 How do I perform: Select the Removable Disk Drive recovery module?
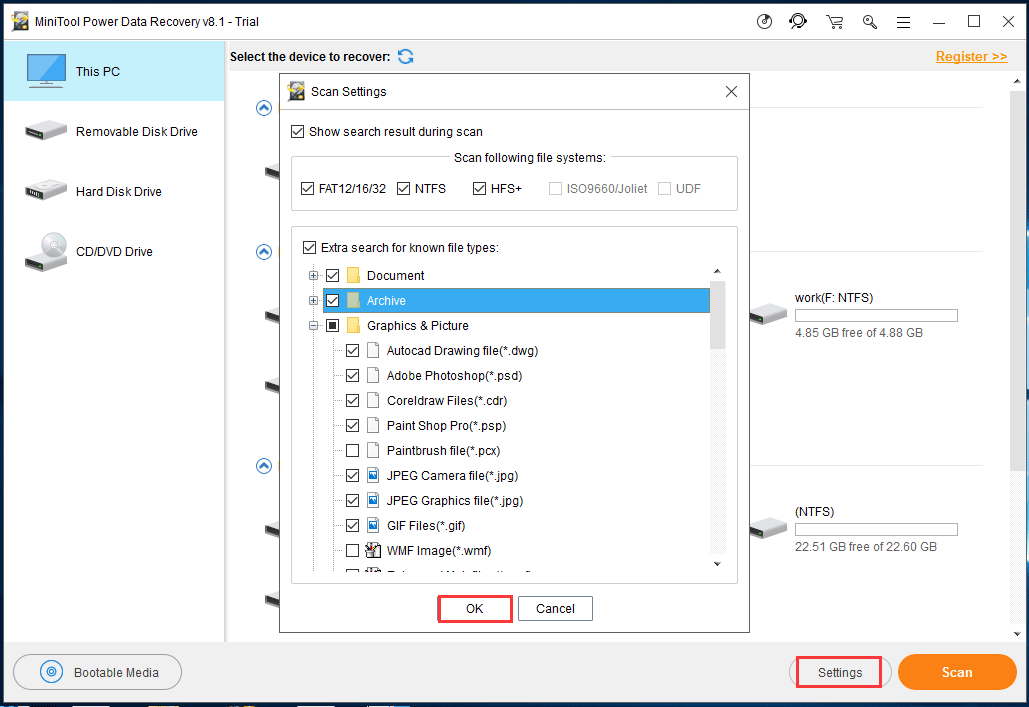tap(139, 131)
